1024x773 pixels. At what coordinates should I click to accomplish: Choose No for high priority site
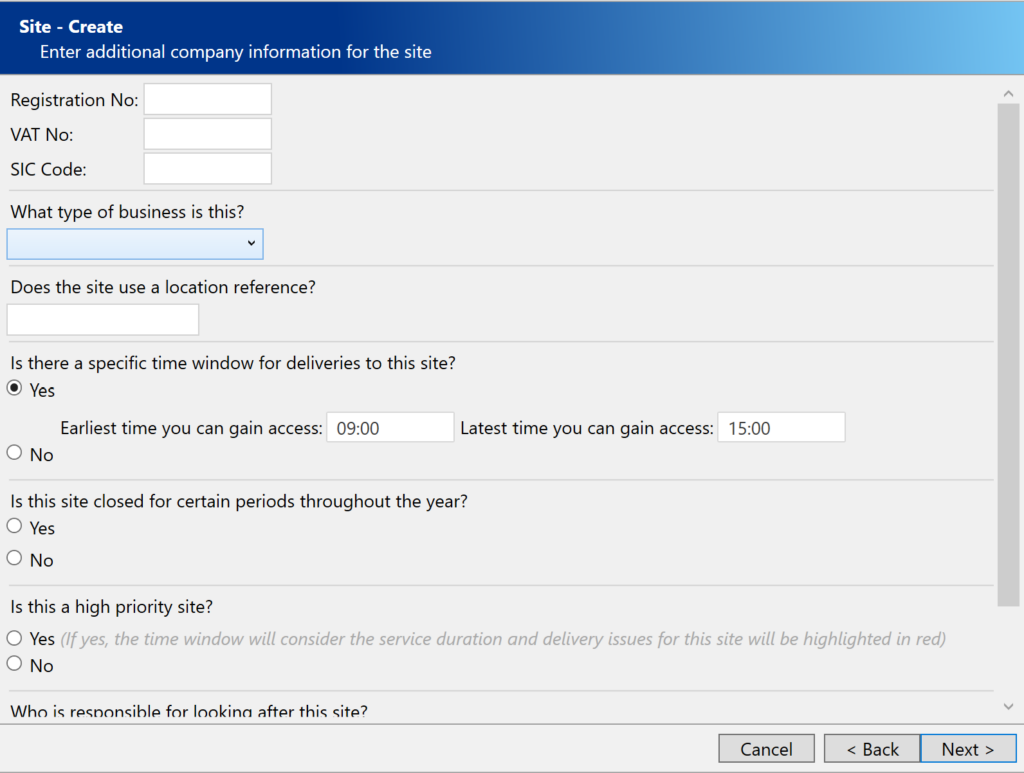click(x=15, y=664)
